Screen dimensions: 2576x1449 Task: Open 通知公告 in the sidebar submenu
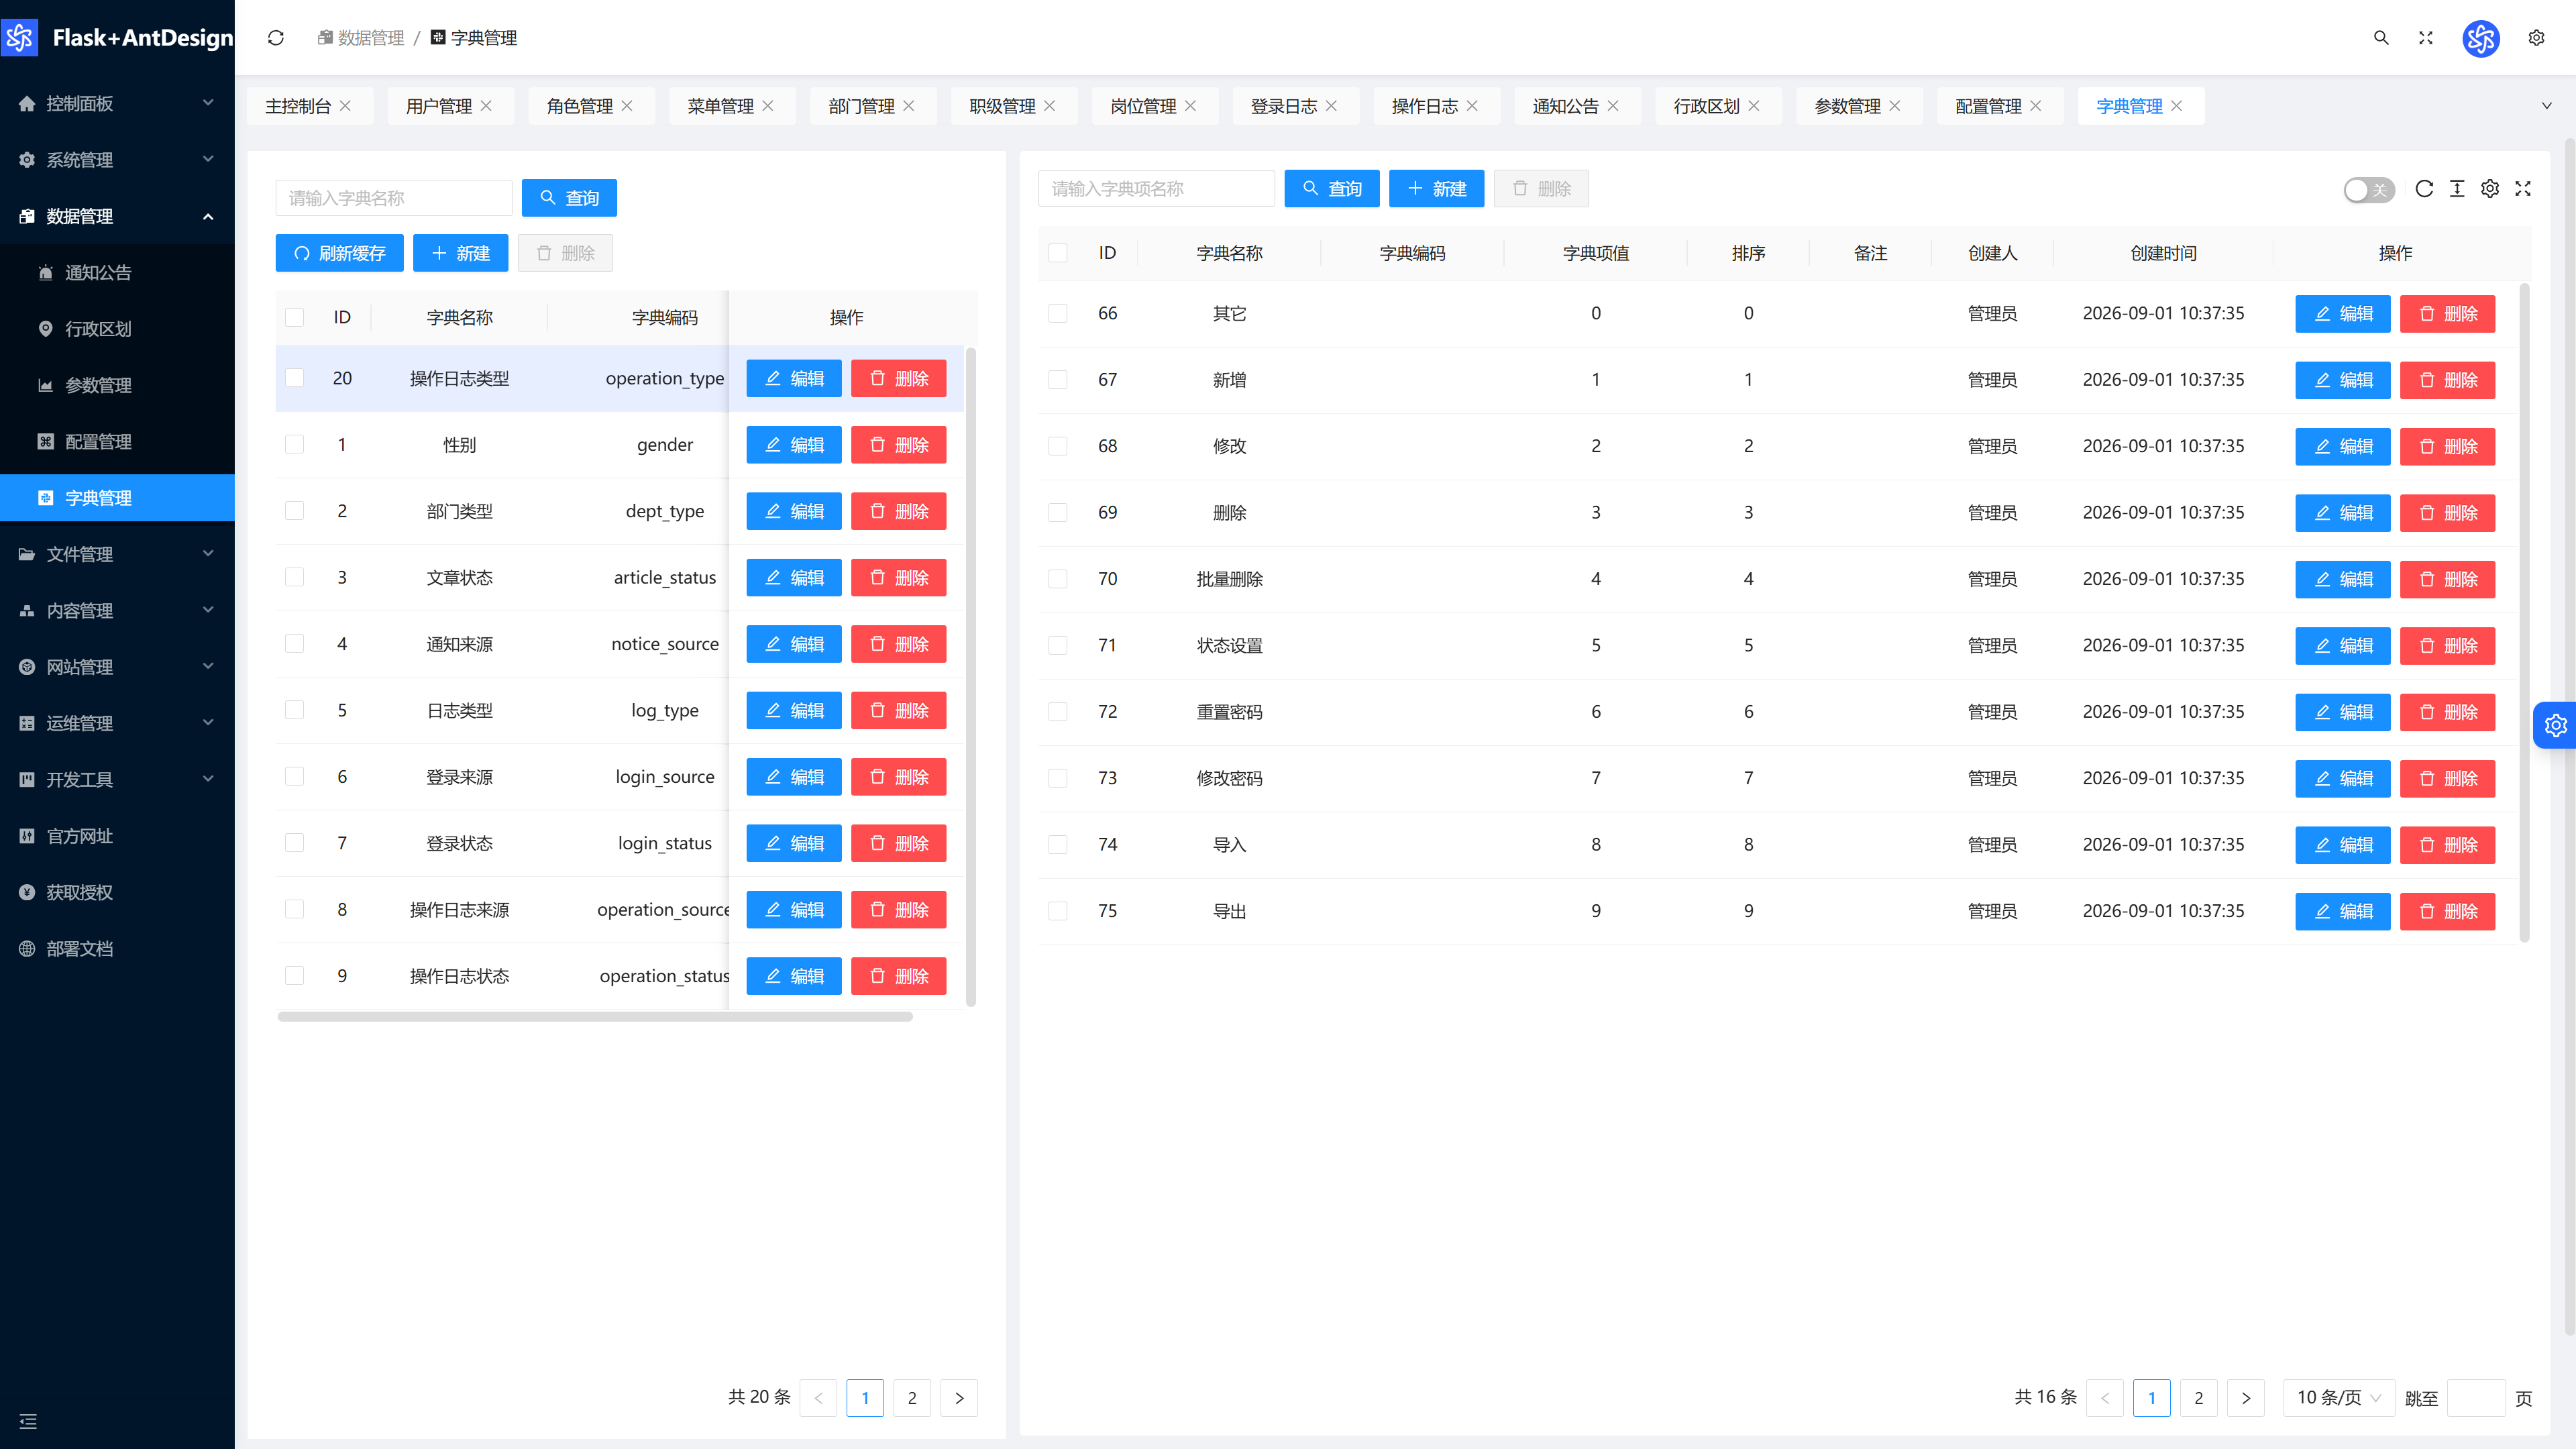tap(117, 273)
